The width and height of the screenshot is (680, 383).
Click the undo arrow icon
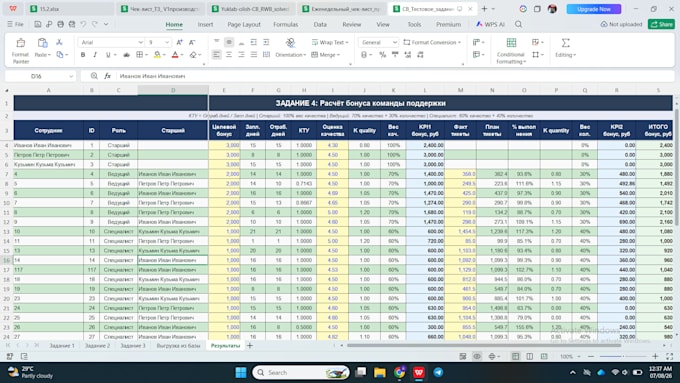tap(83, 24)
